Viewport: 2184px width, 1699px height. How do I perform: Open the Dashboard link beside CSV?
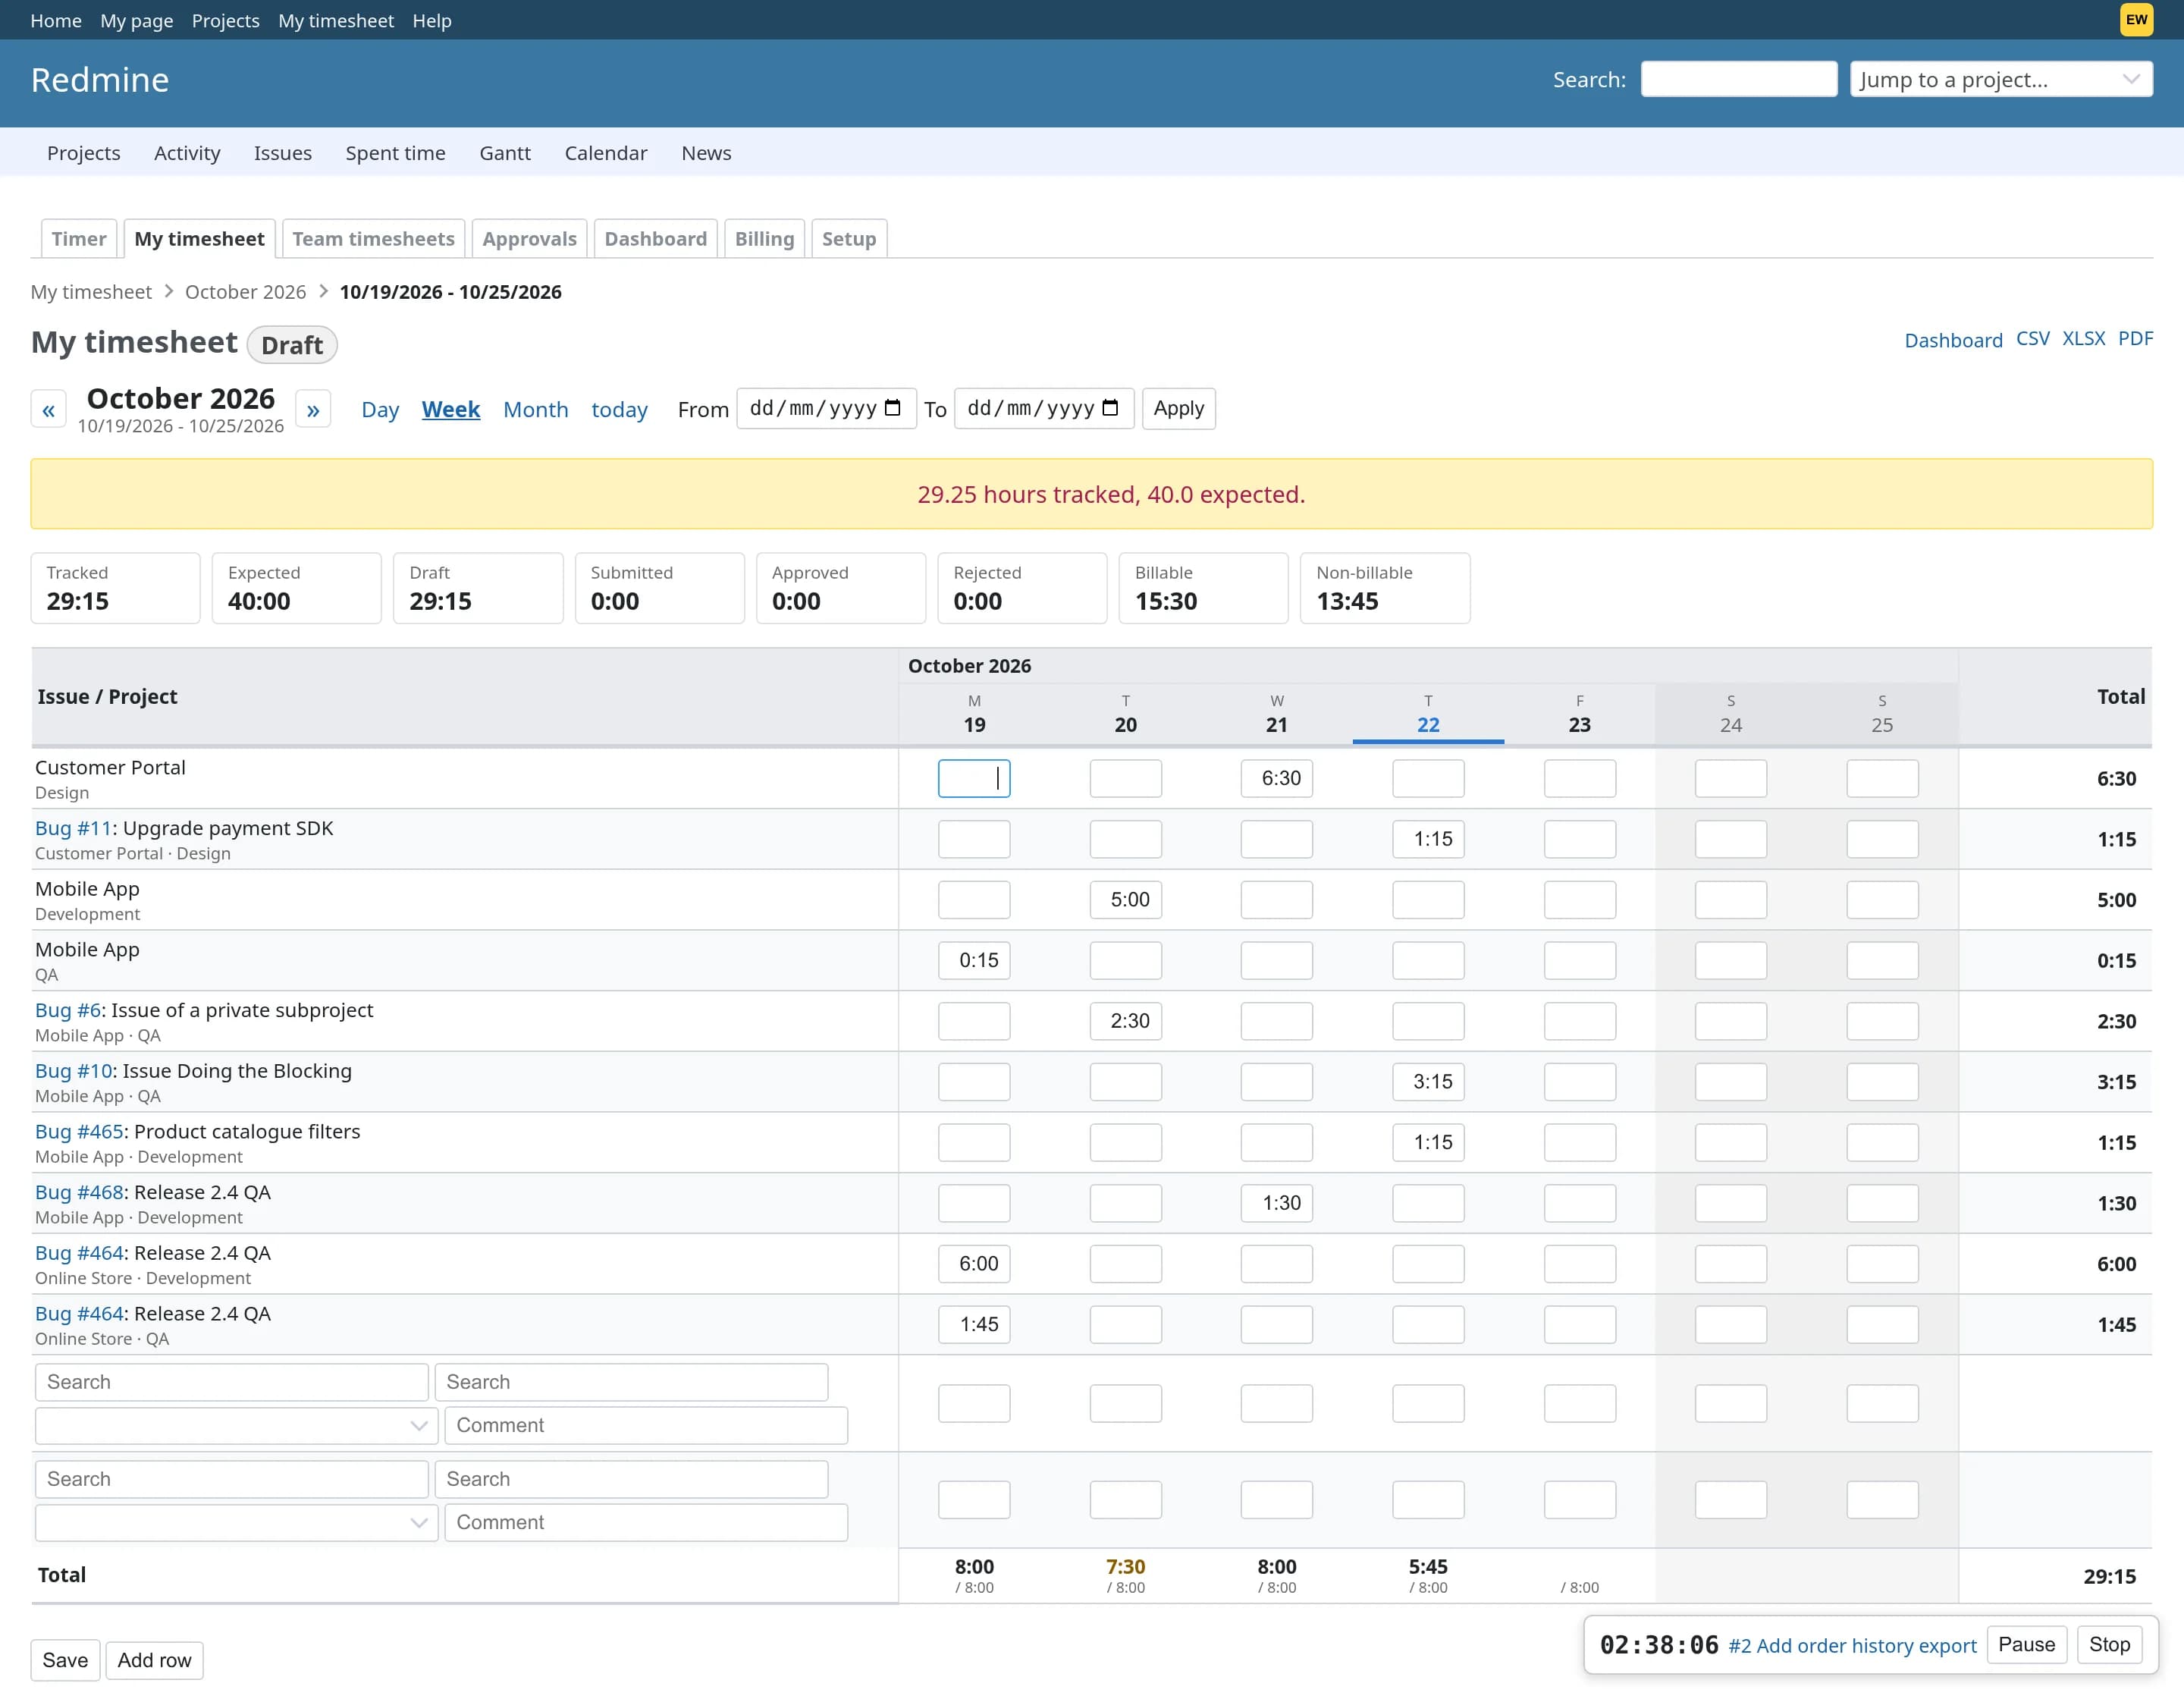pos(1953,340)
